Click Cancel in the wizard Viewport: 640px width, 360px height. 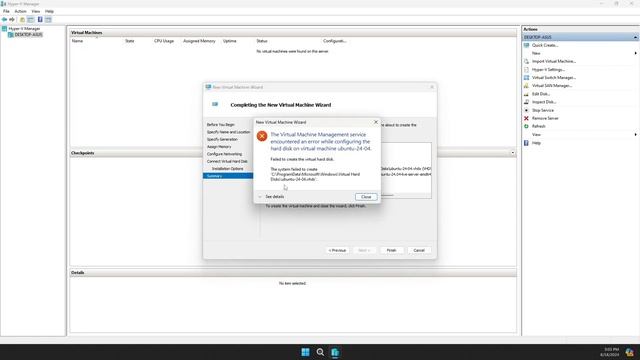click(419, 250)
